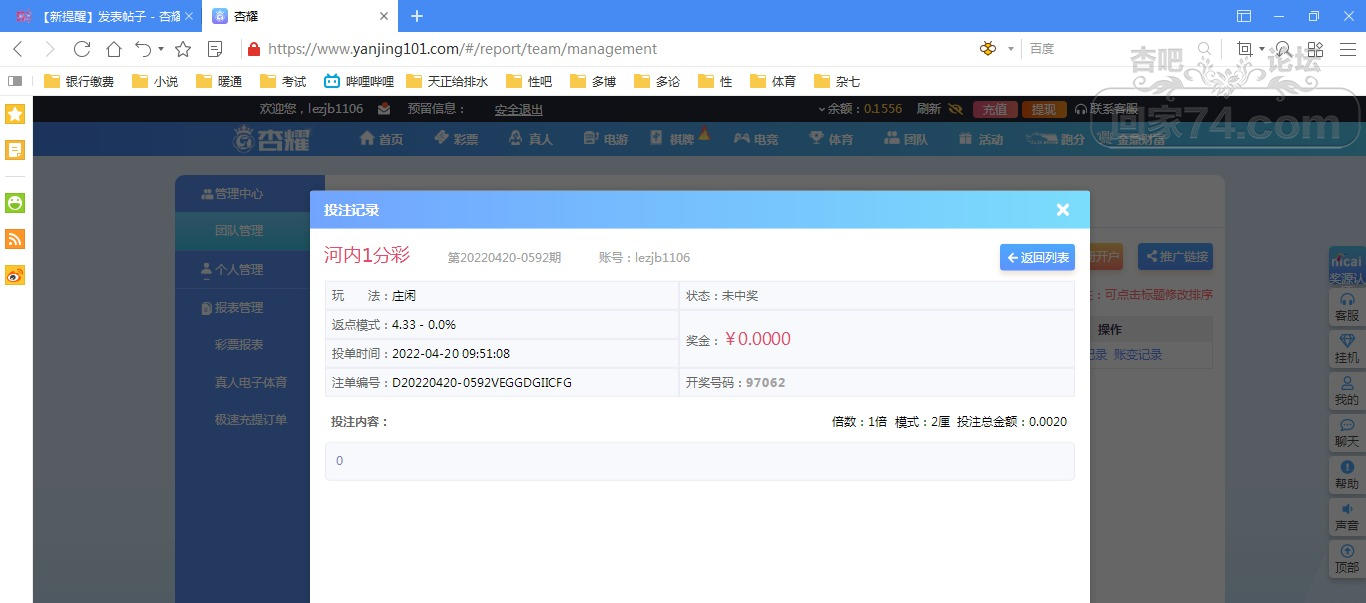The width and height of the screenshot is (1366, 603).
Task: Close the 杏耀 tab
Action: point(384,16)
